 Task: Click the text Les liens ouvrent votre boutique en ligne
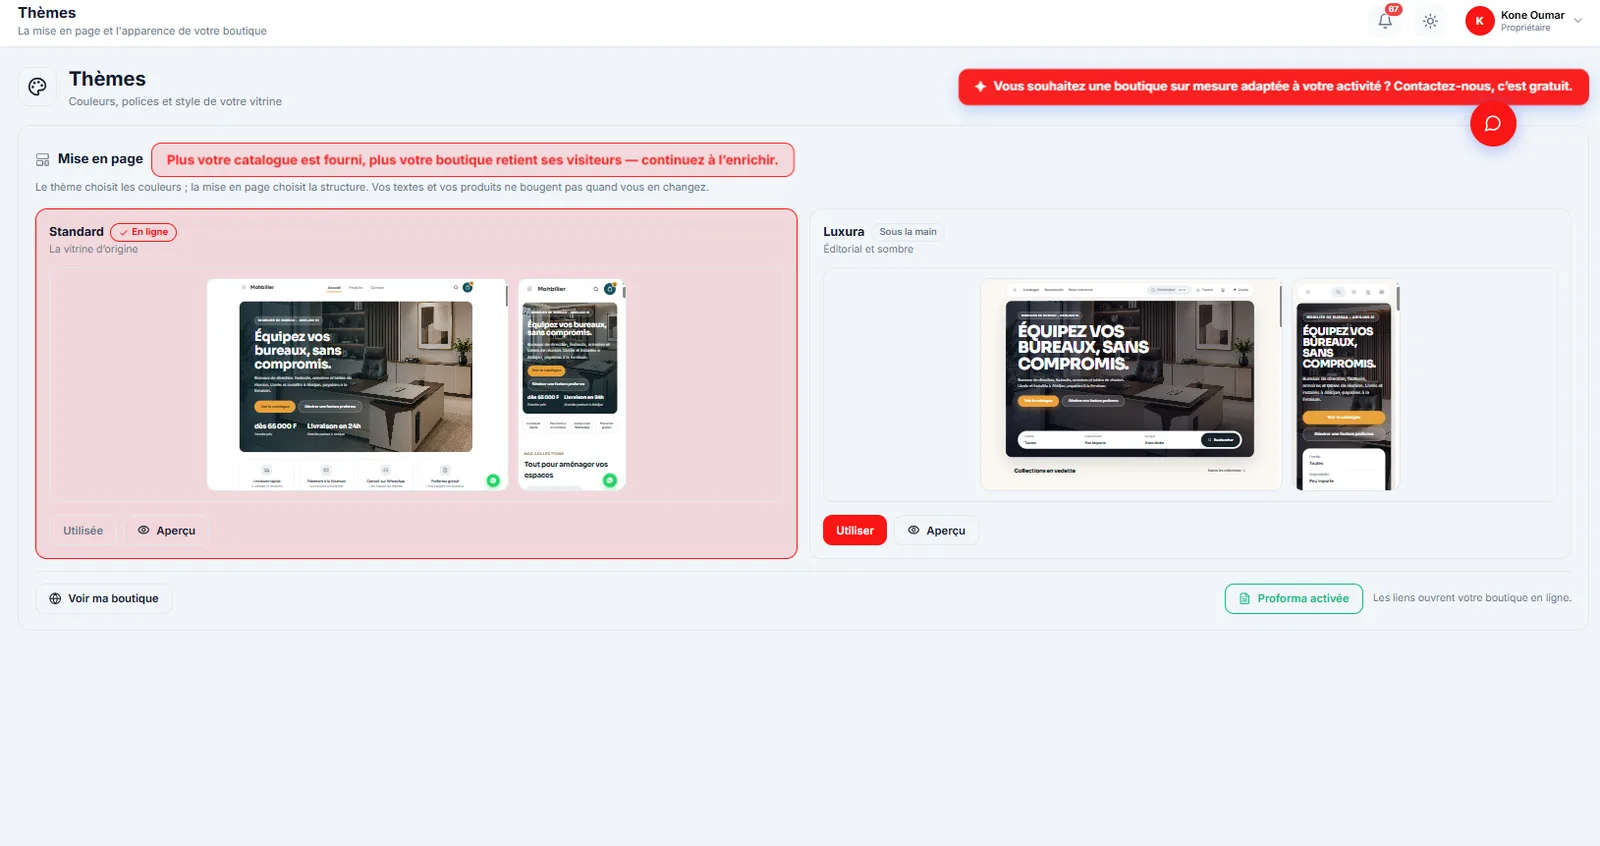[x=1472, y=598]
